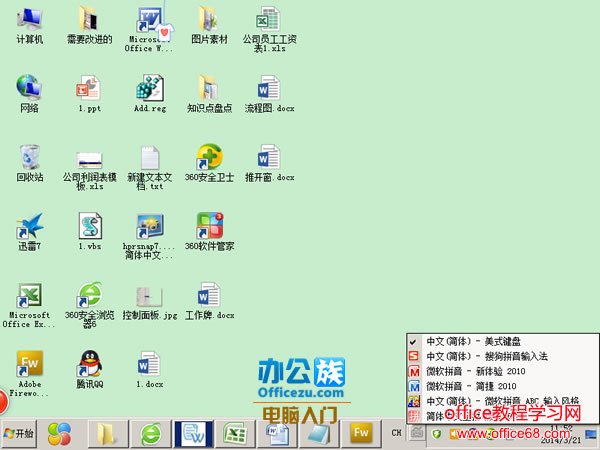This screenshot has height=450, width=600.
Task: Click the CH language indicator
Action: point(397,433)
